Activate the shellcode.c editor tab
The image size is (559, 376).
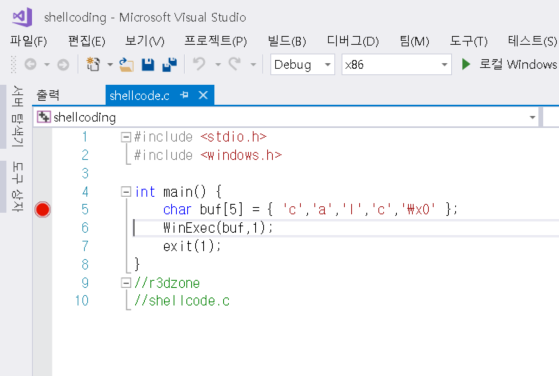(139, 96)
